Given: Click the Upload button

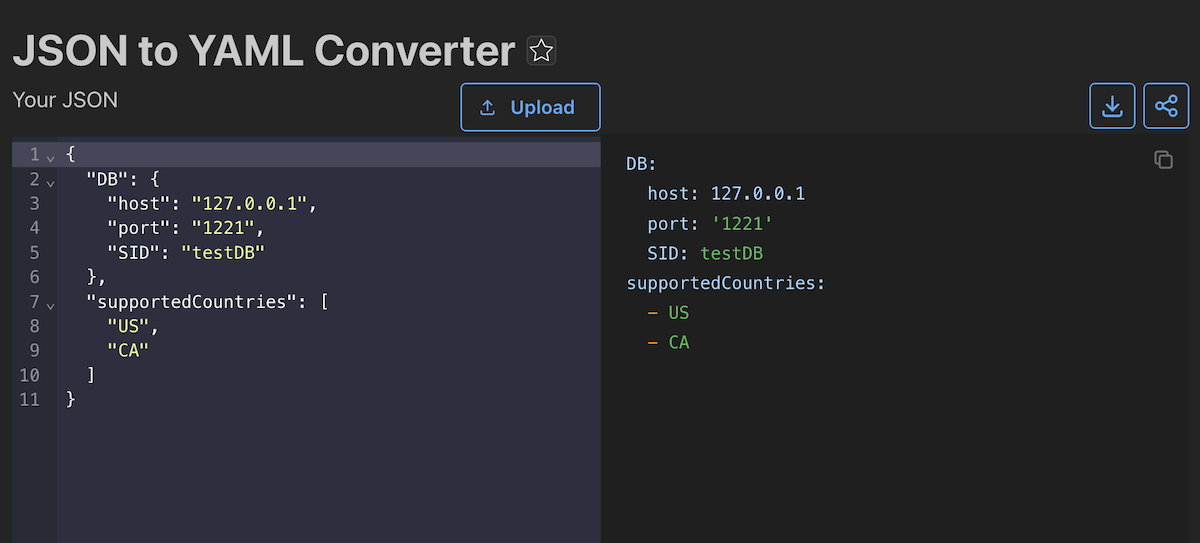Looking at the screenshot, I should (x=530, y=107).
